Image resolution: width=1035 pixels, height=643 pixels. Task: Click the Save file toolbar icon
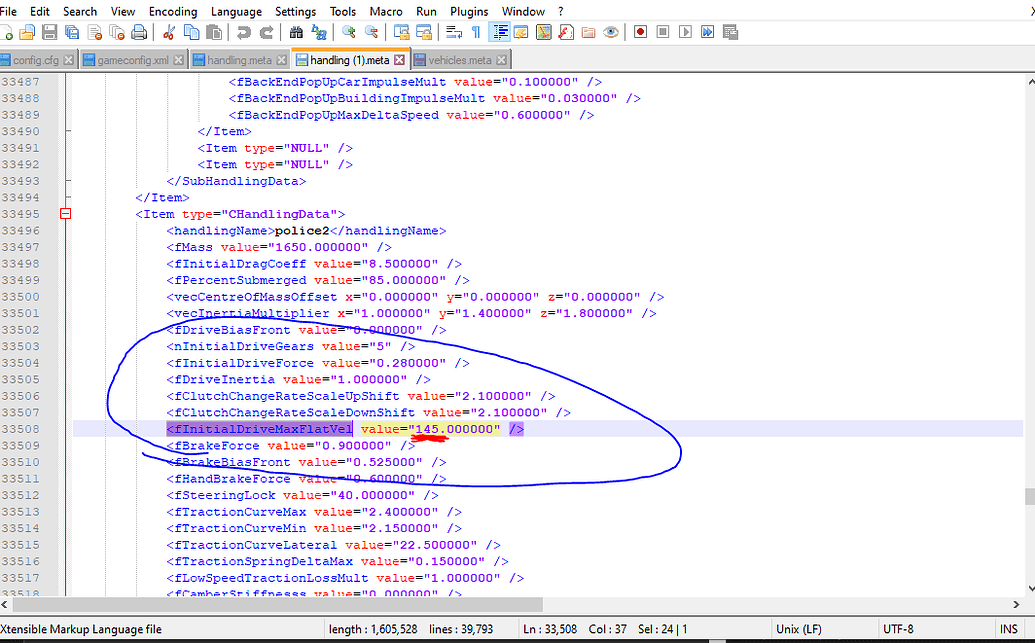50,32
